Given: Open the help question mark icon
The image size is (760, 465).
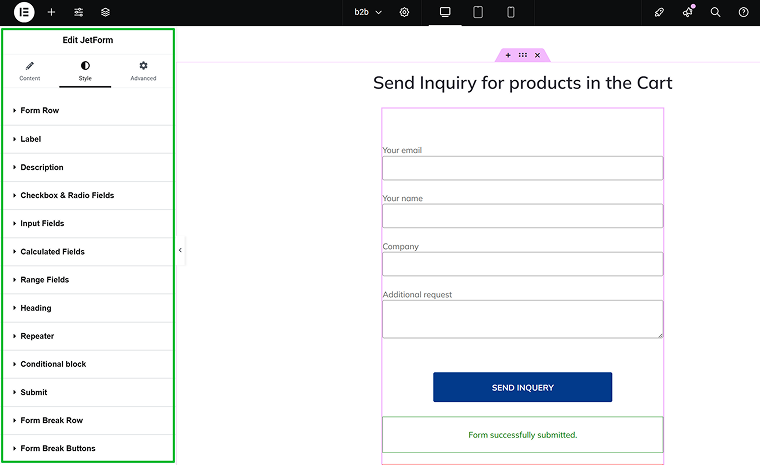Looking at the screenshot, I should click(x=744, y=12).
